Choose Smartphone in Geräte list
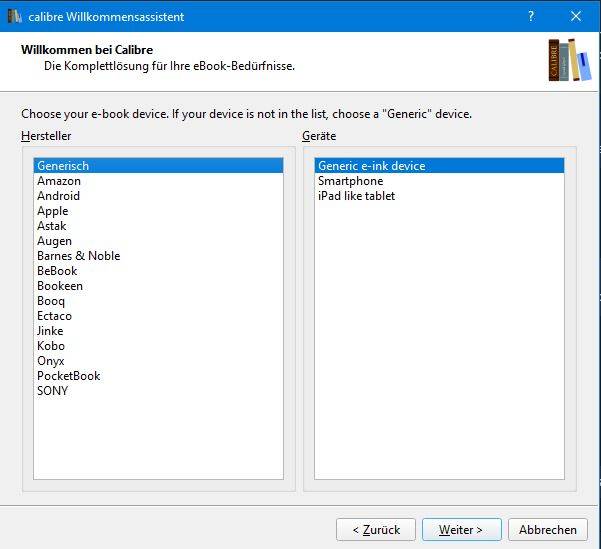The image size is (601, 549). click(x=439, y=181)
